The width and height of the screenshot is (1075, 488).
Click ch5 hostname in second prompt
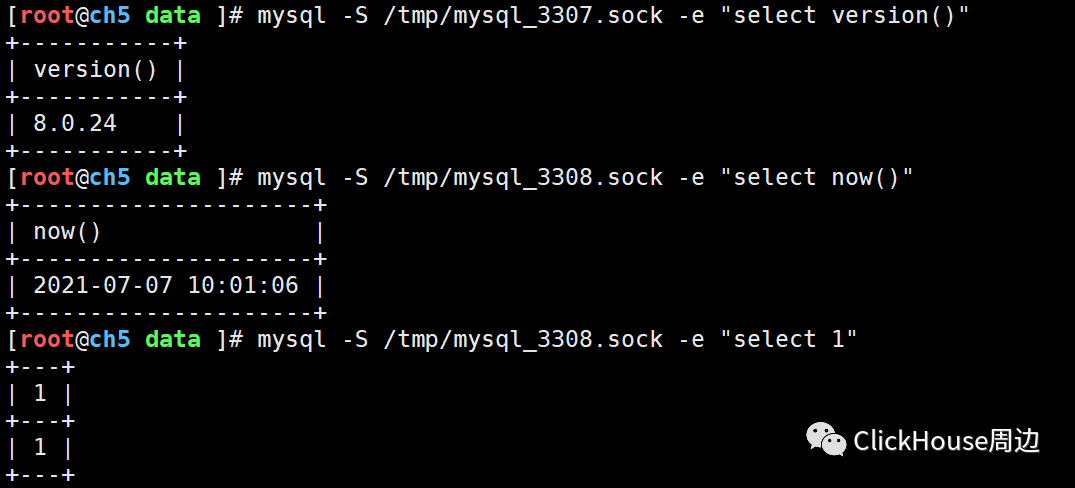pos(109,178)
